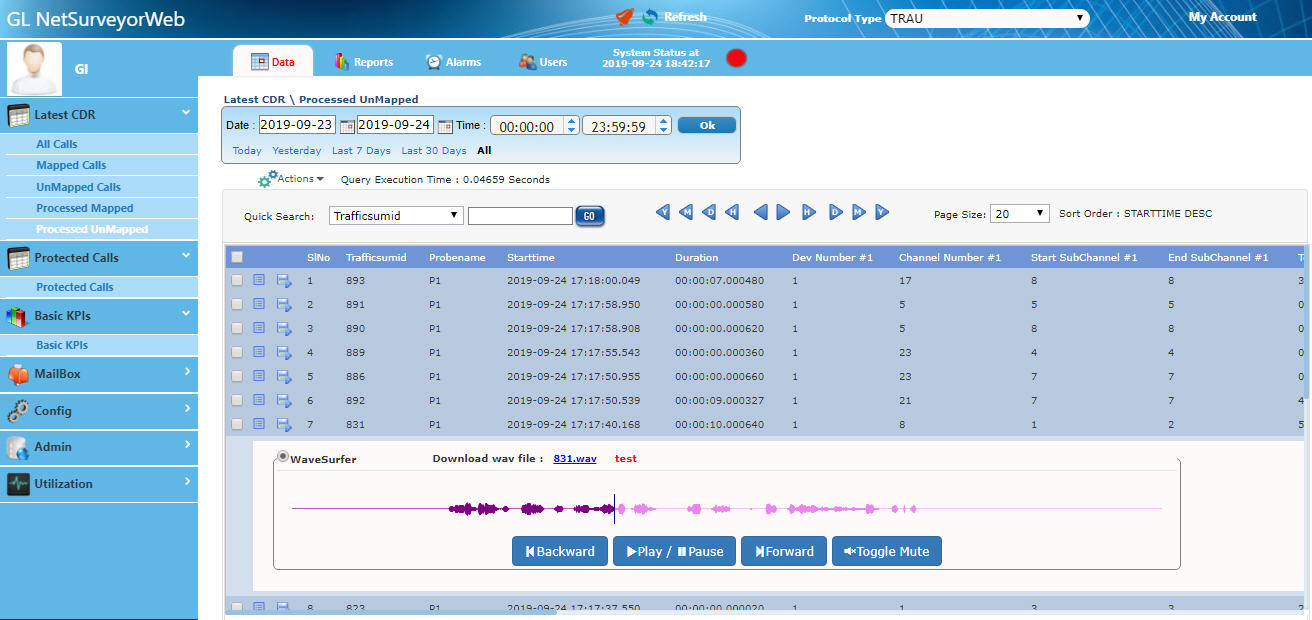Switch to the Alarms tab
The height and width of the screenshot is (620, 1312).
click(x=453, y=62)
